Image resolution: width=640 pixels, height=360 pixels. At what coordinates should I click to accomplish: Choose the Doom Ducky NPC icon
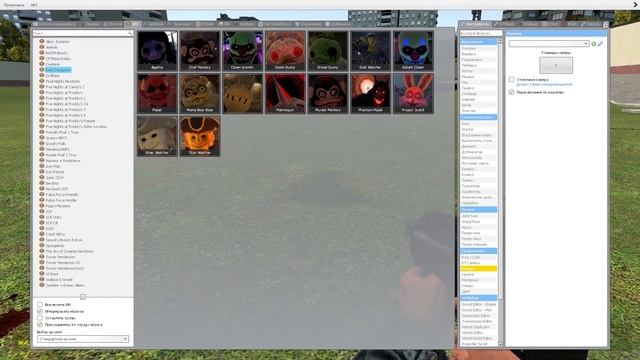(x=285, y=51)
